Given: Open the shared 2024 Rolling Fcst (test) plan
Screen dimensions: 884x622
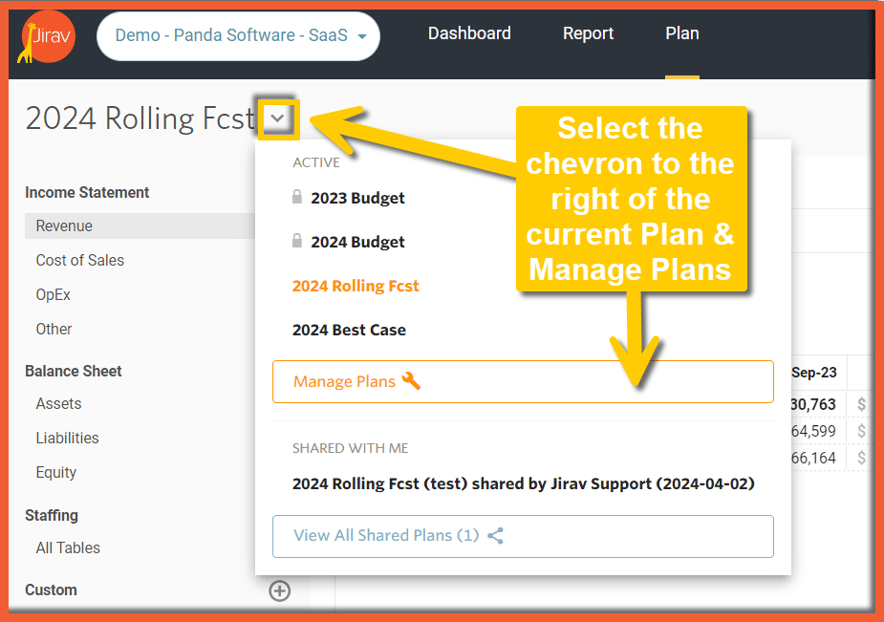Looking at the screenshot, I should tap(522, 484).
